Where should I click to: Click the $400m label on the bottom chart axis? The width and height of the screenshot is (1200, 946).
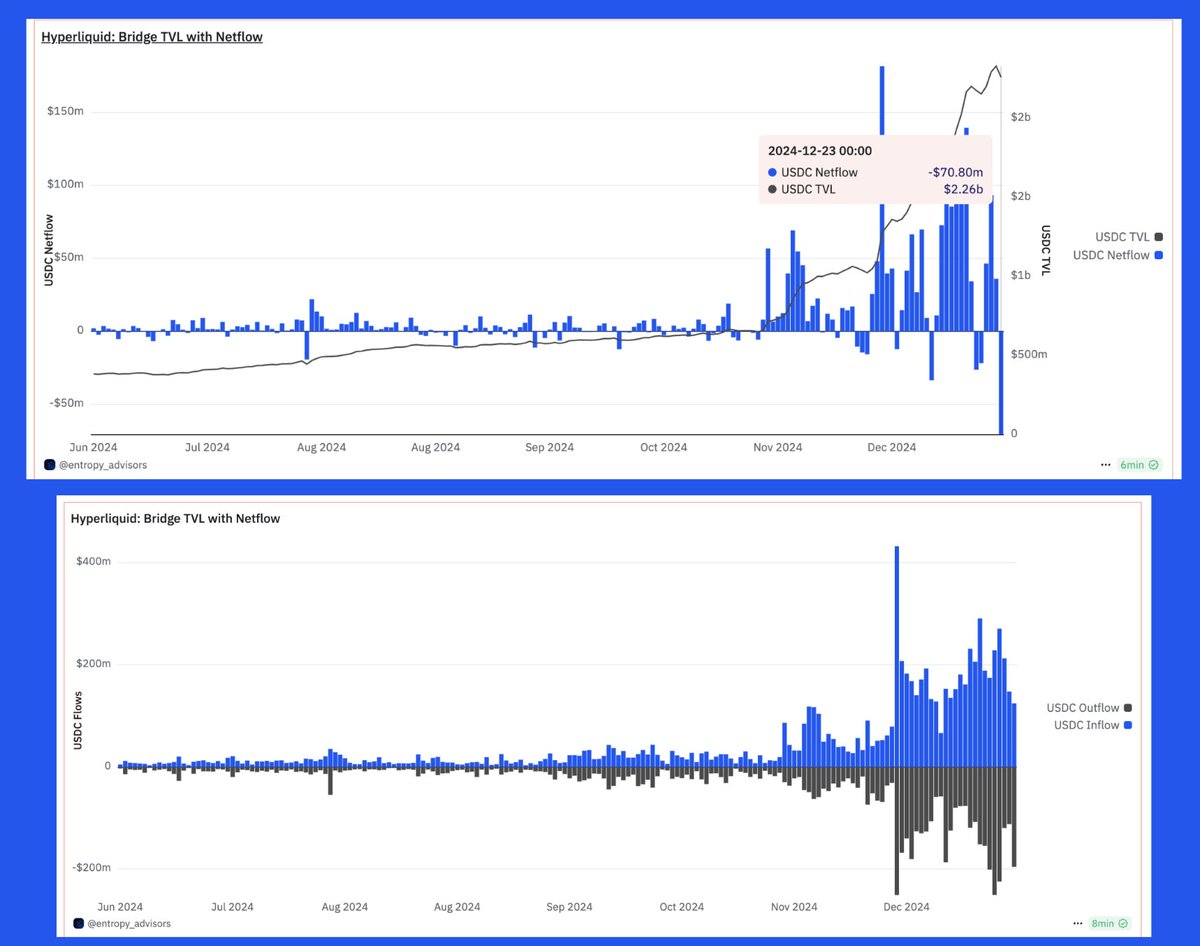coord(92,562)
